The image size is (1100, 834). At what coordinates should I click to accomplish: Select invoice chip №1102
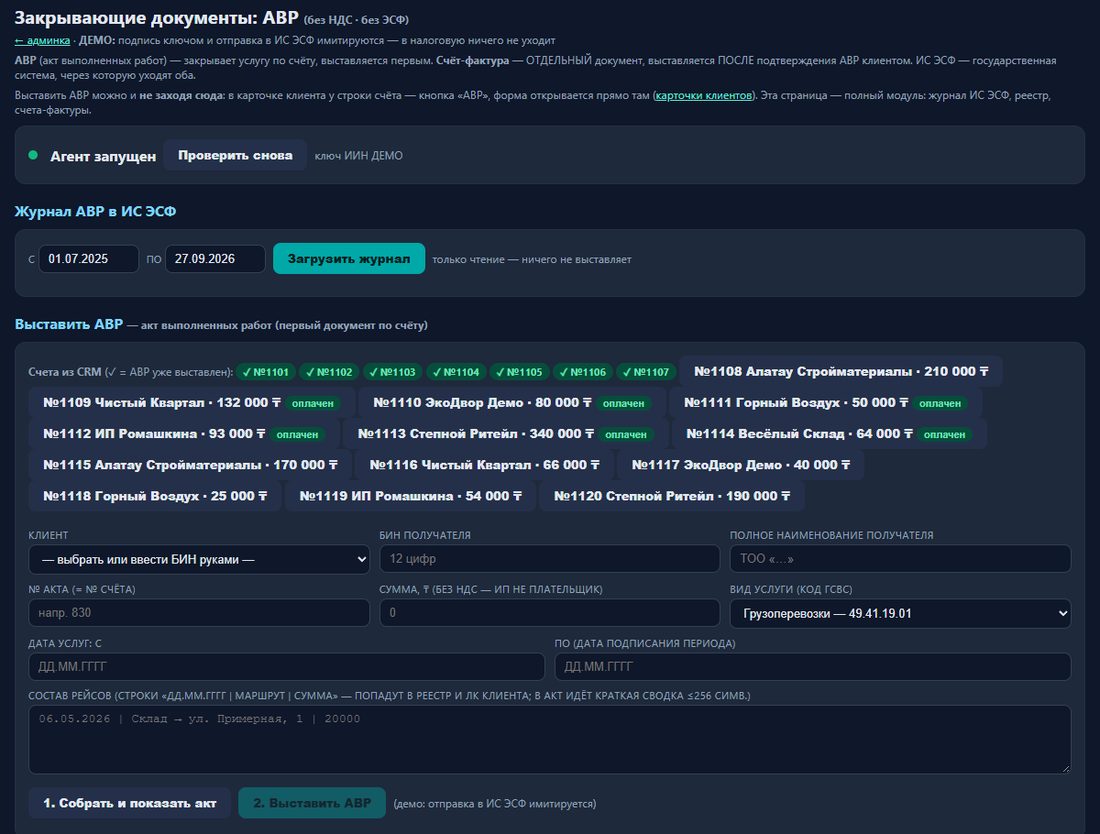328,372
